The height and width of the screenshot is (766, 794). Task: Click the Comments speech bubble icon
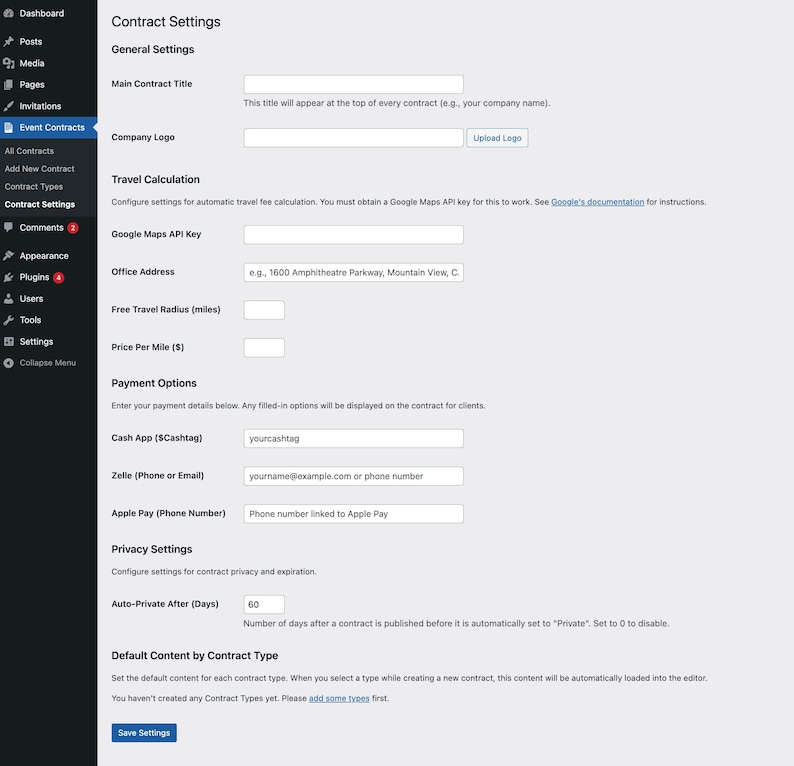point(9,227)
